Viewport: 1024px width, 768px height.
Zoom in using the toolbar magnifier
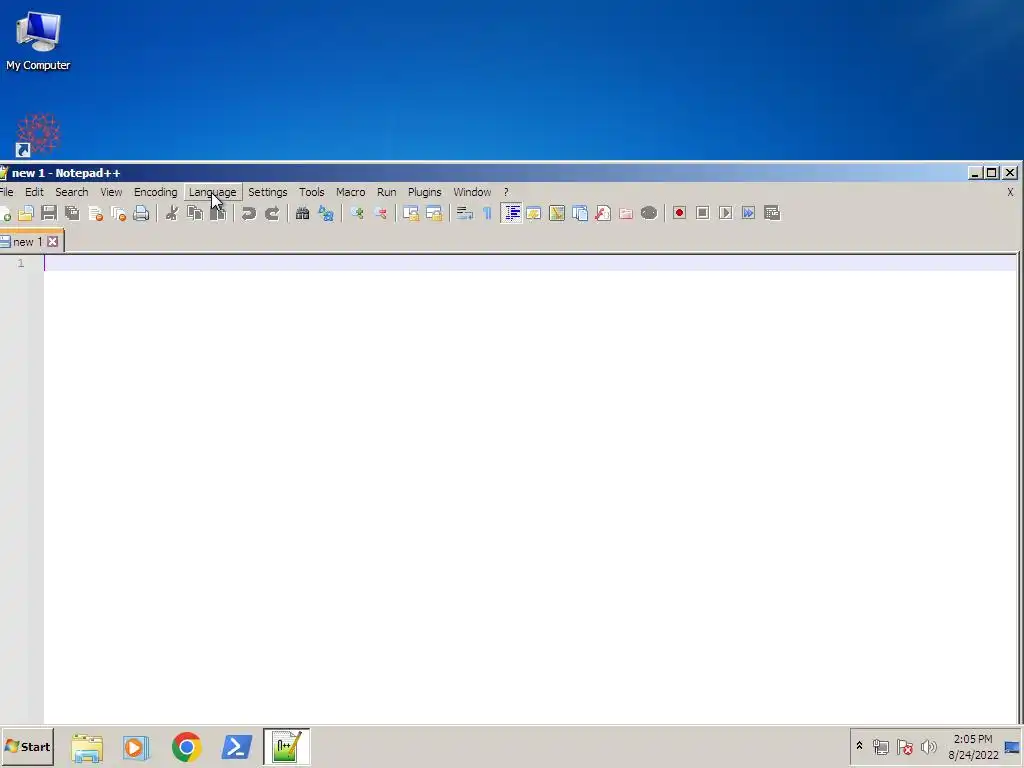[357, 214]
